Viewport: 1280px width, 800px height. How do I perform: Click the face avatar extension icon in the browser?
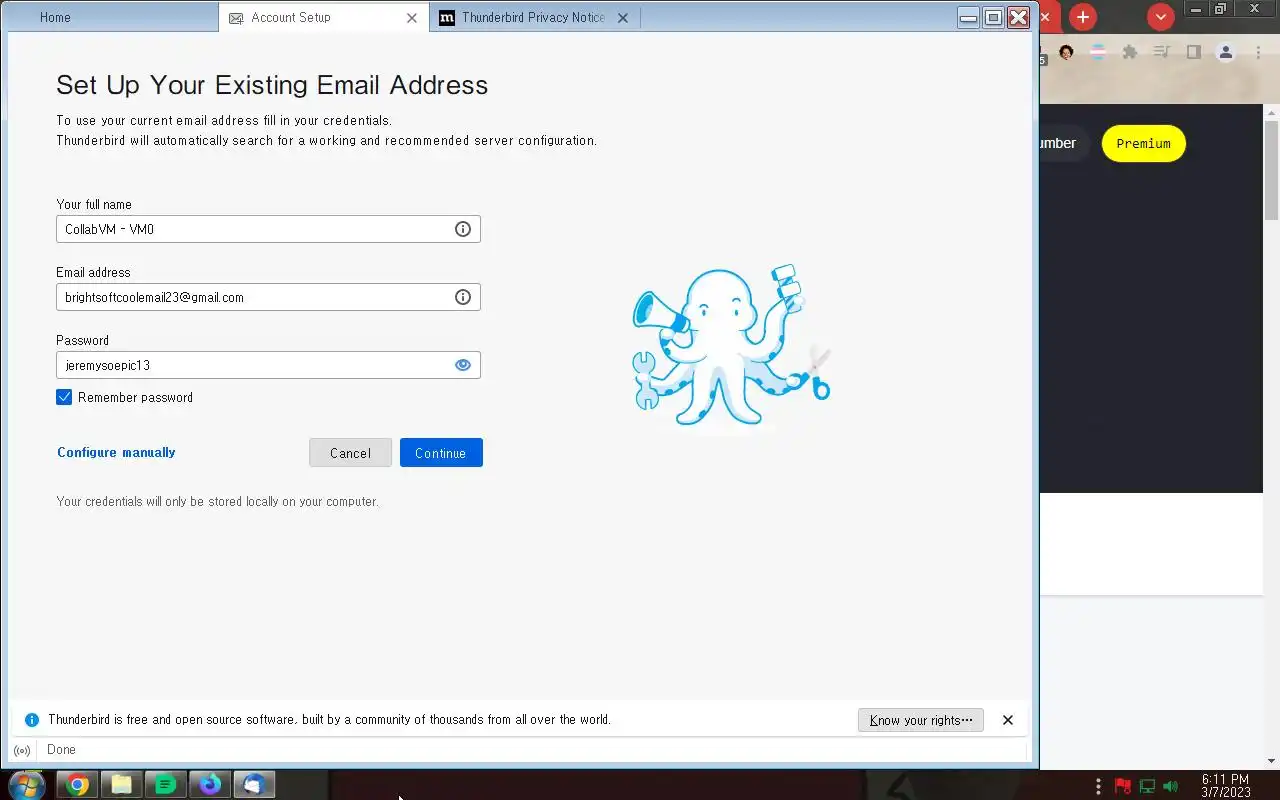click(1066, 52)
